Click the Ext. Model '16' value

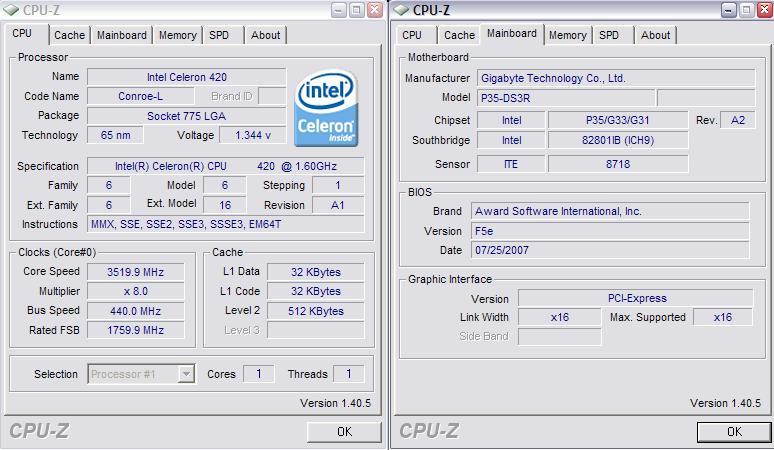225,205
